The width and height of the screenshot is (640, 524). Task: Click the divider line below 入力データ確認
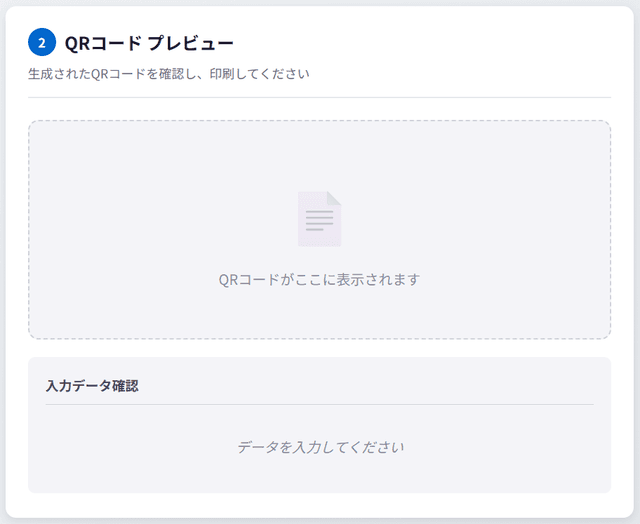[319, 404]
